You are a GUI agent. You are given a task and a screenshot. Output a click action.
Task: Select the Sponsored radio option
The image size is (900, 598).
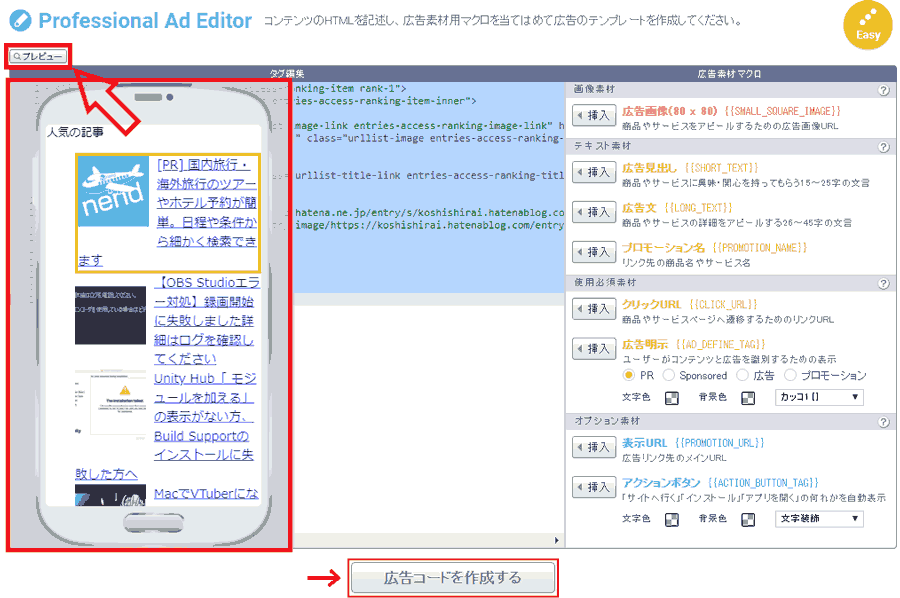[668, 375]
